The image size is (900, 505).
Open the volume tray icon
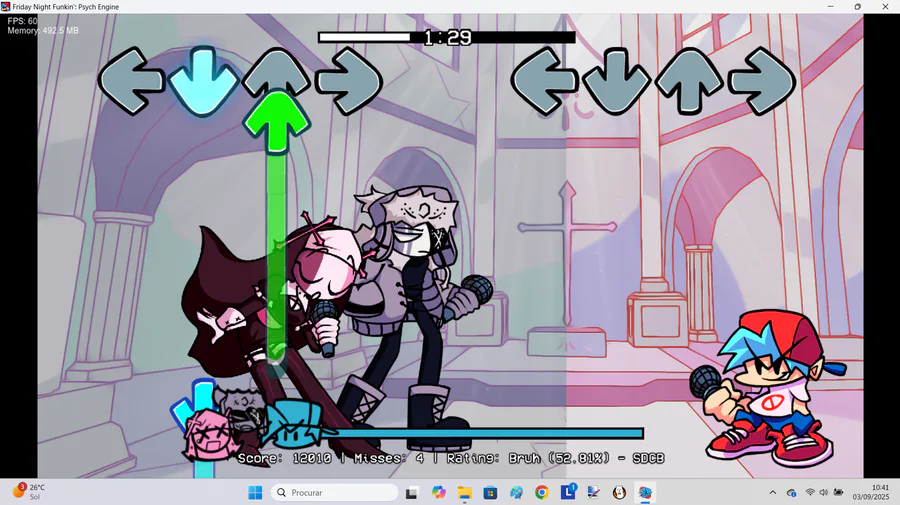824,492
